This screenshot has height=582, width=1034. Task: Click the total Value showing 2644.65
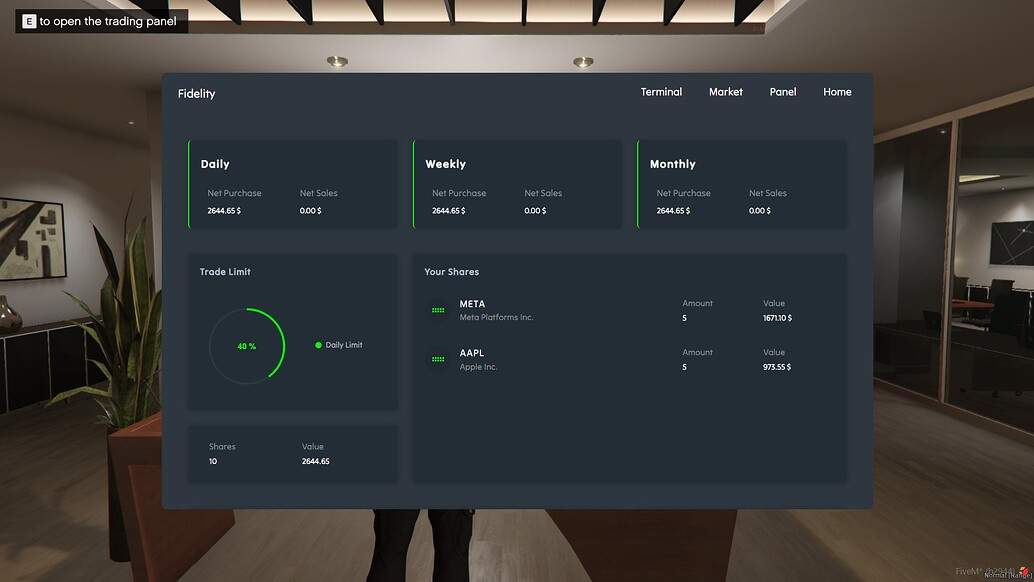click(x=316, y=461)
